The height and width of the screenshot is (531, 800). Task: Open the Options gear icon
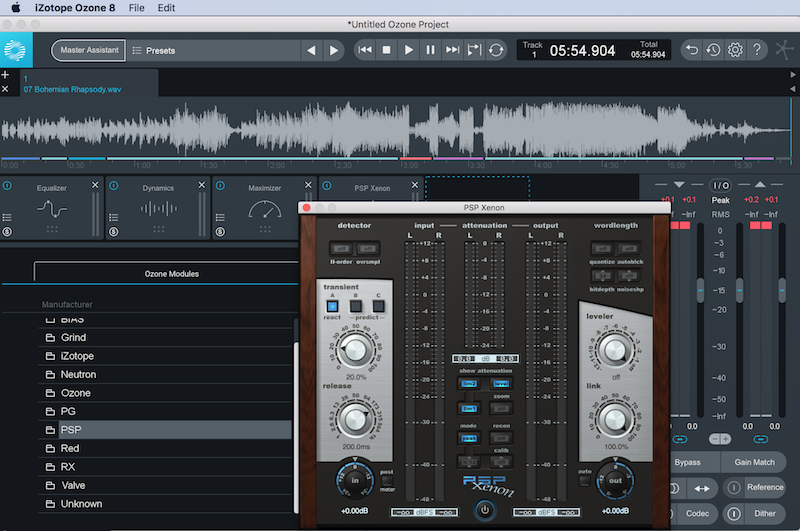[735, 49]
